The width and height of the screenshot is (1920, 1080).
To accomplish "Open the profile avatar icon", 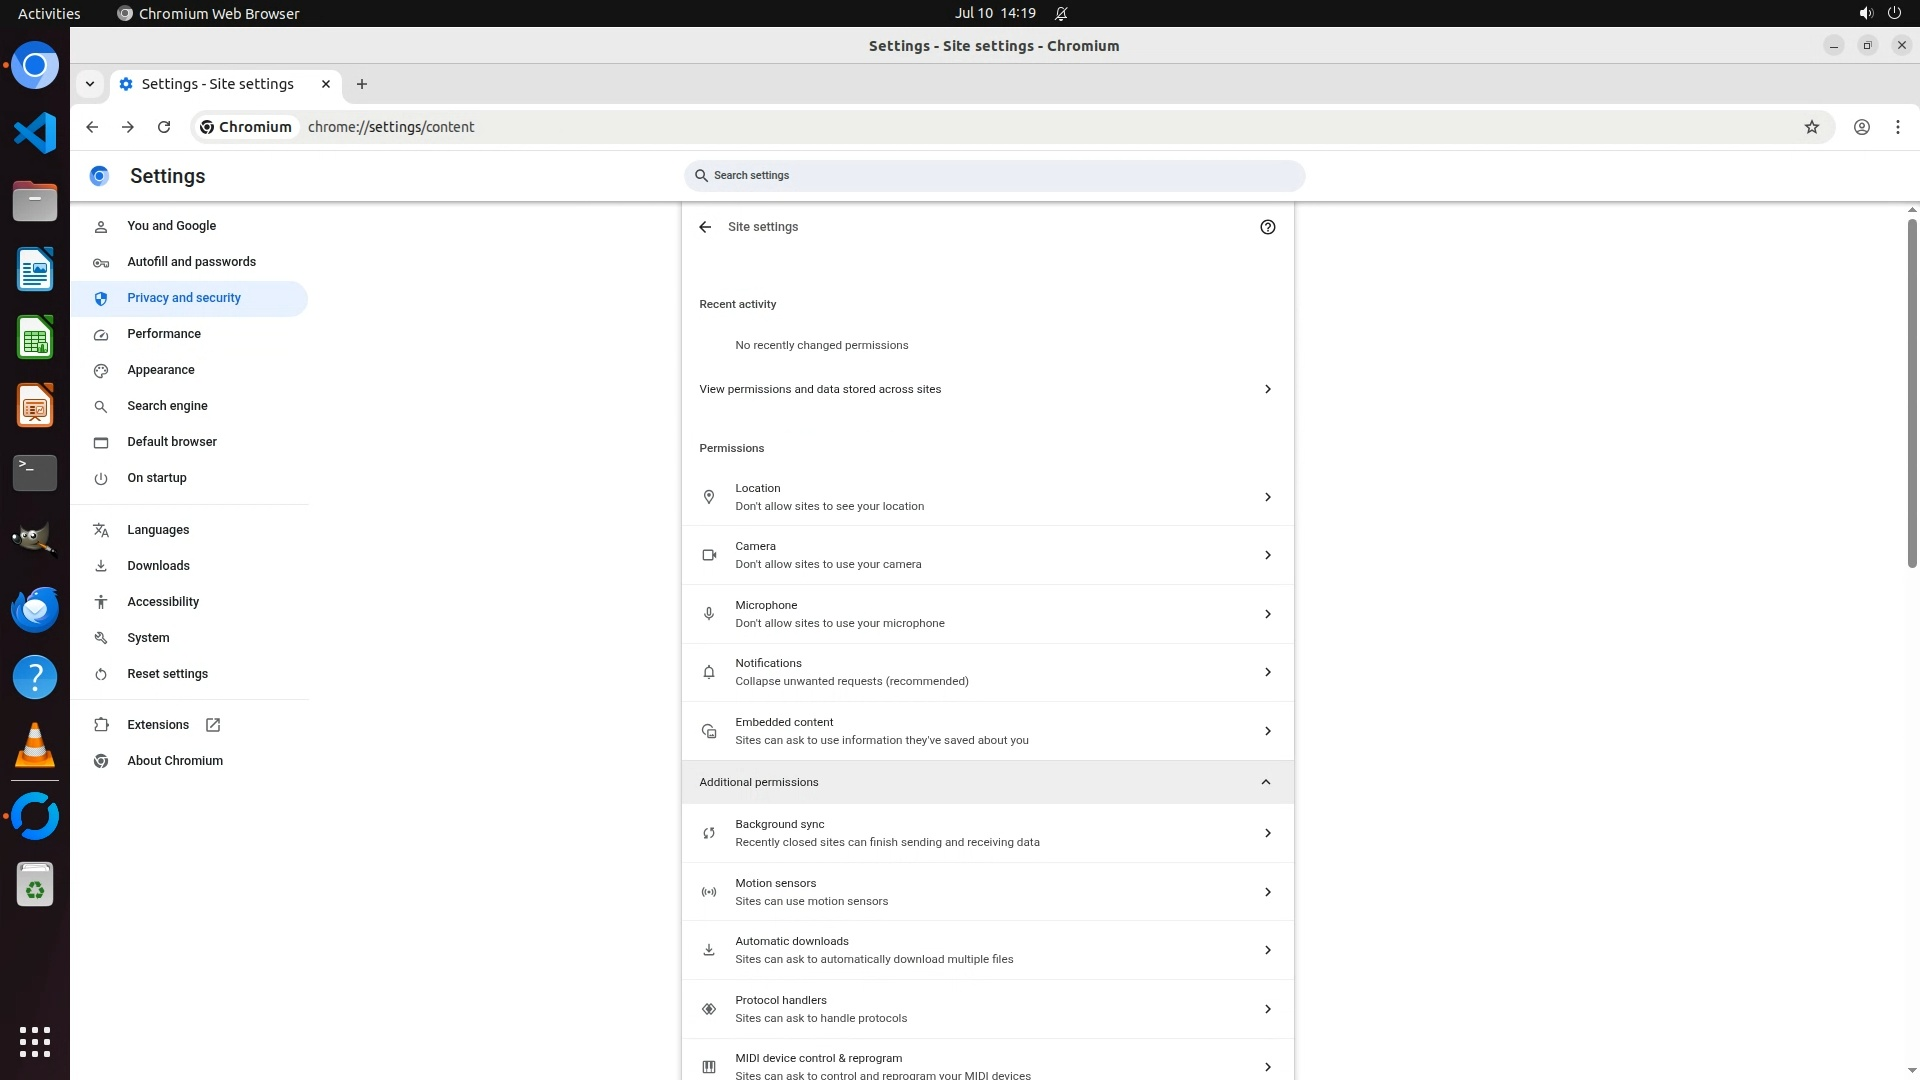I will click(1861, 127).
